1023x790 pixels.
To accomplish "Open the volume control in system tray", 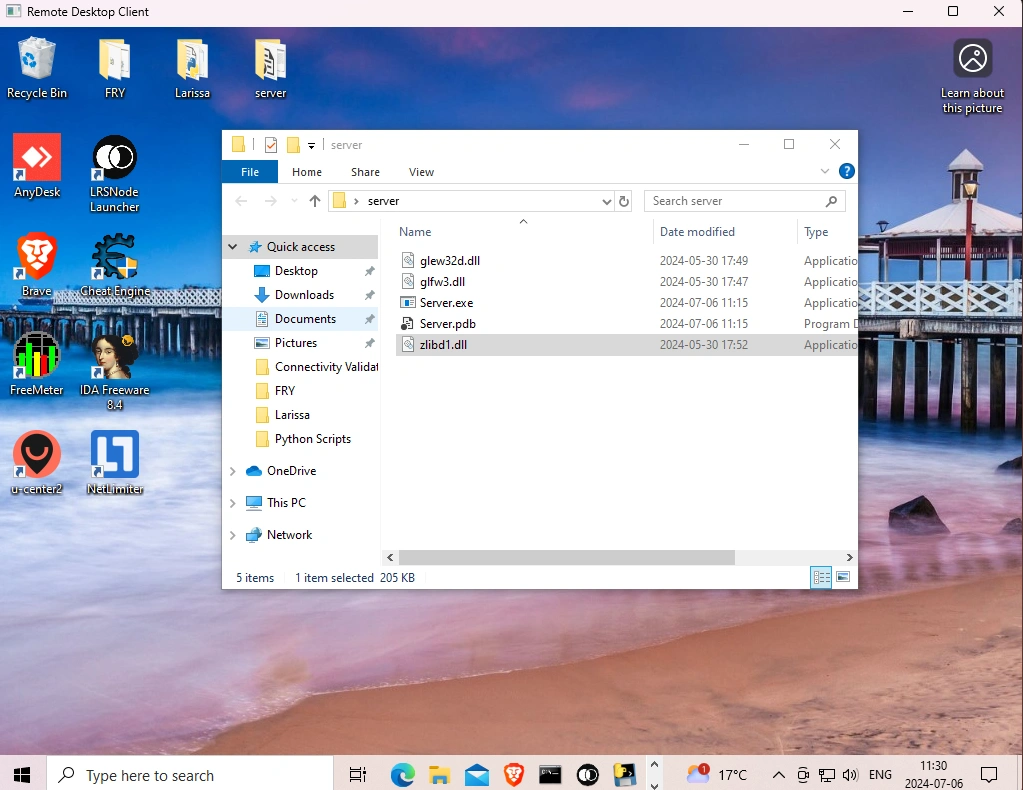I will 850,775.
